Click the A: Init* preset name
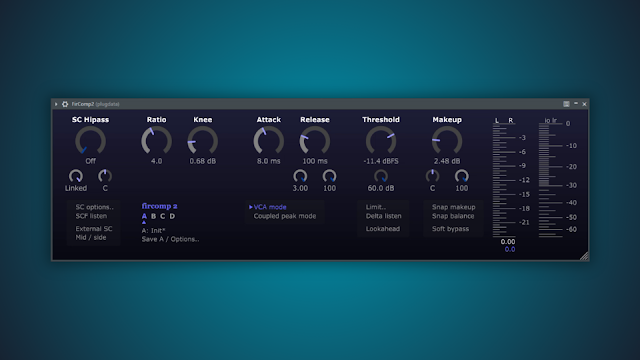This screenshot has height=360, width=640. [x=153, y=230]
